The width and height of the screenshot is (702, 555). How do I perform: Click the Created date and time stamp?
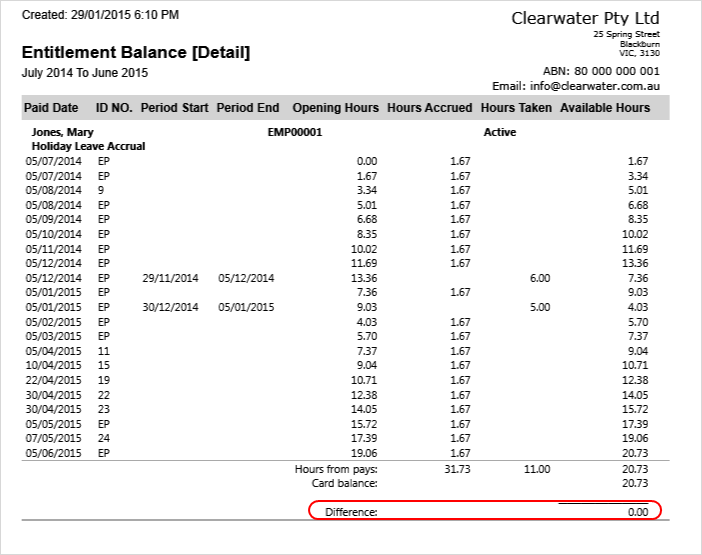[101, 15]
